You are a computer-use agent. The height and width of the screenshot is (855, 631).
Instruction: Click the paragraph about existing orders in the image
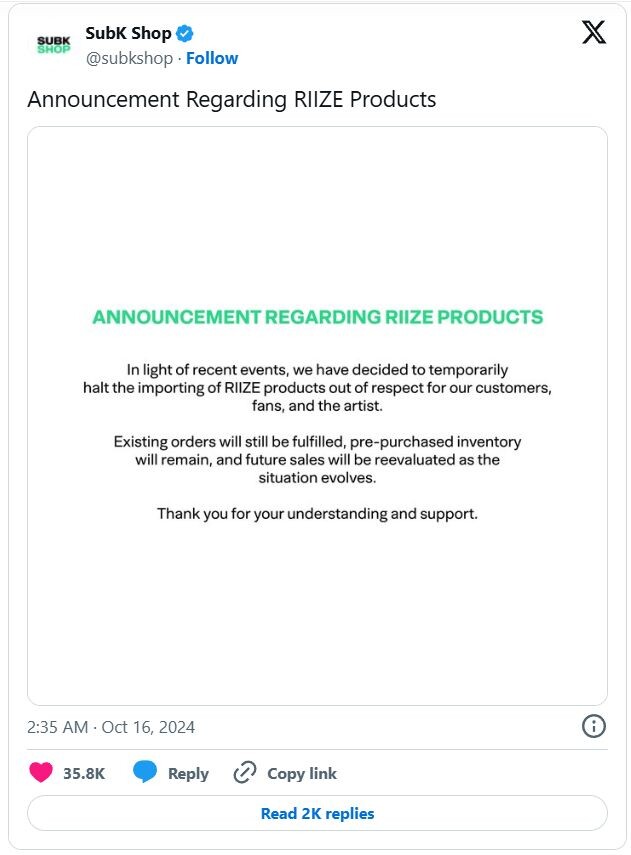point(317,460)
